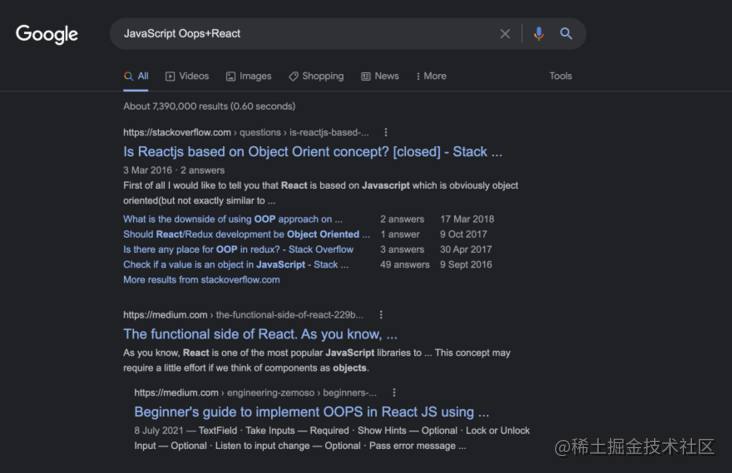Open 'Should React/Redux development be Object Oriented' link
The image size is (732, 473).
coord(246,234)
